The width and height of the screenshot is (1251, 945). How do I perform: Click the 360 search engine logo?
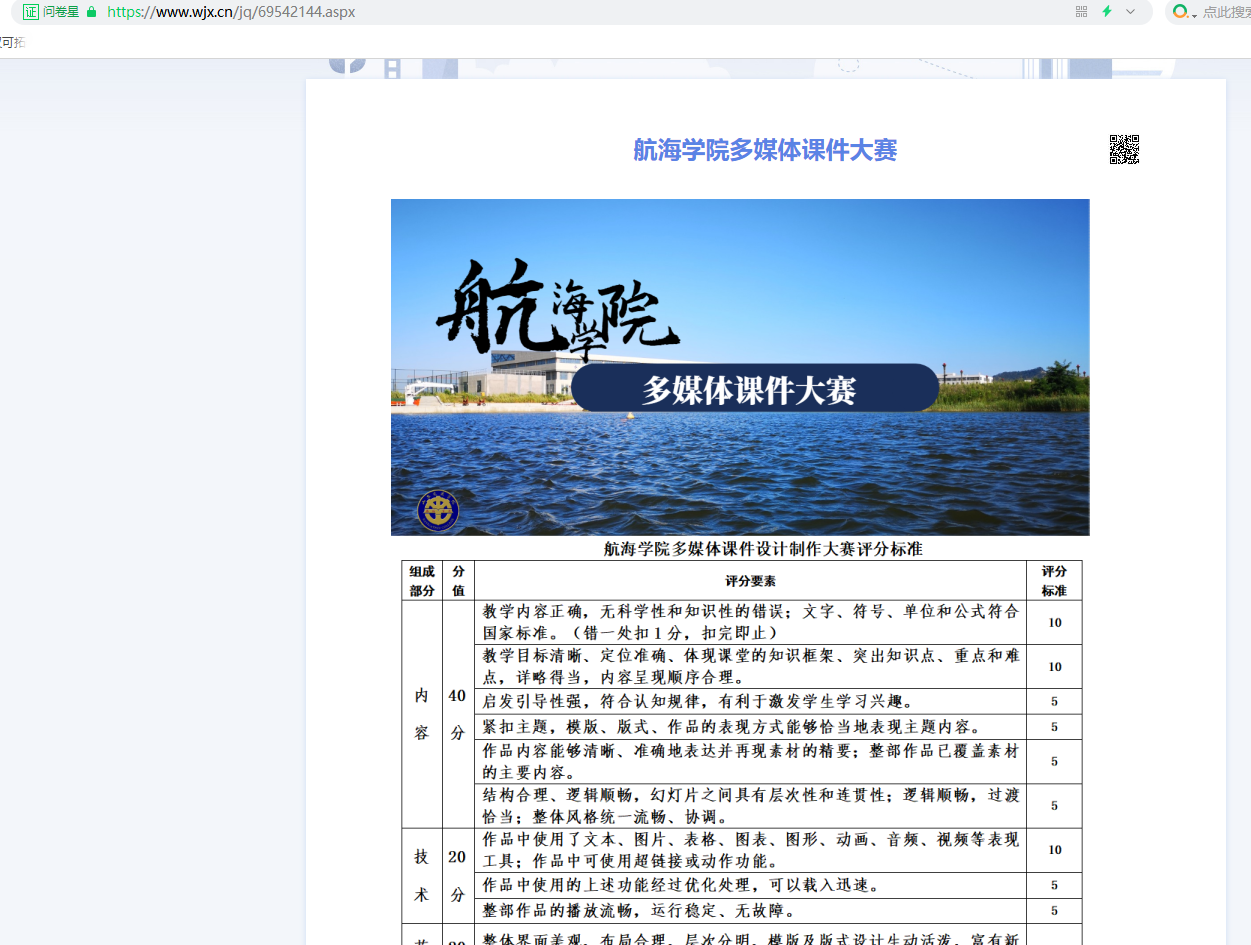[1180, 12]
